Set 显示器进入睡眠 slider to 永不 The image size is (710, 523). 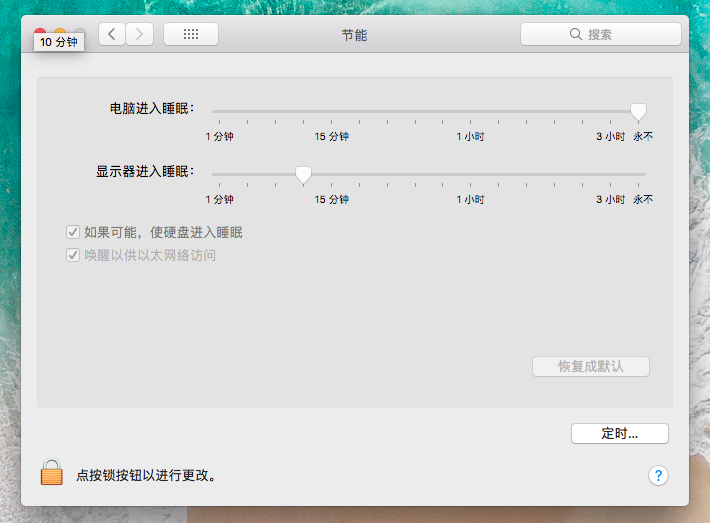(x=642, y=175)
